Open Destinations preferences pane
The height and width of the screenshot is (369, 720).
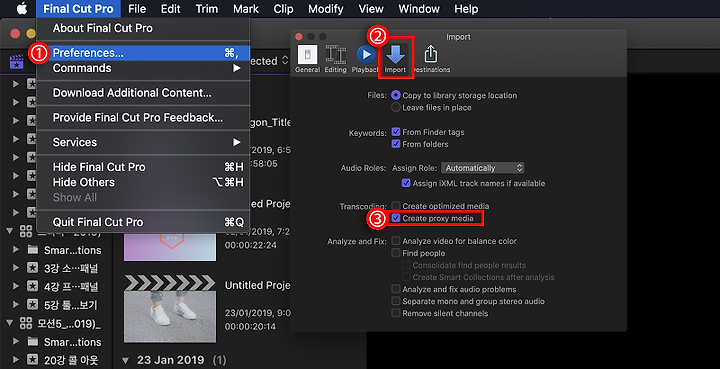coord(430,59)
